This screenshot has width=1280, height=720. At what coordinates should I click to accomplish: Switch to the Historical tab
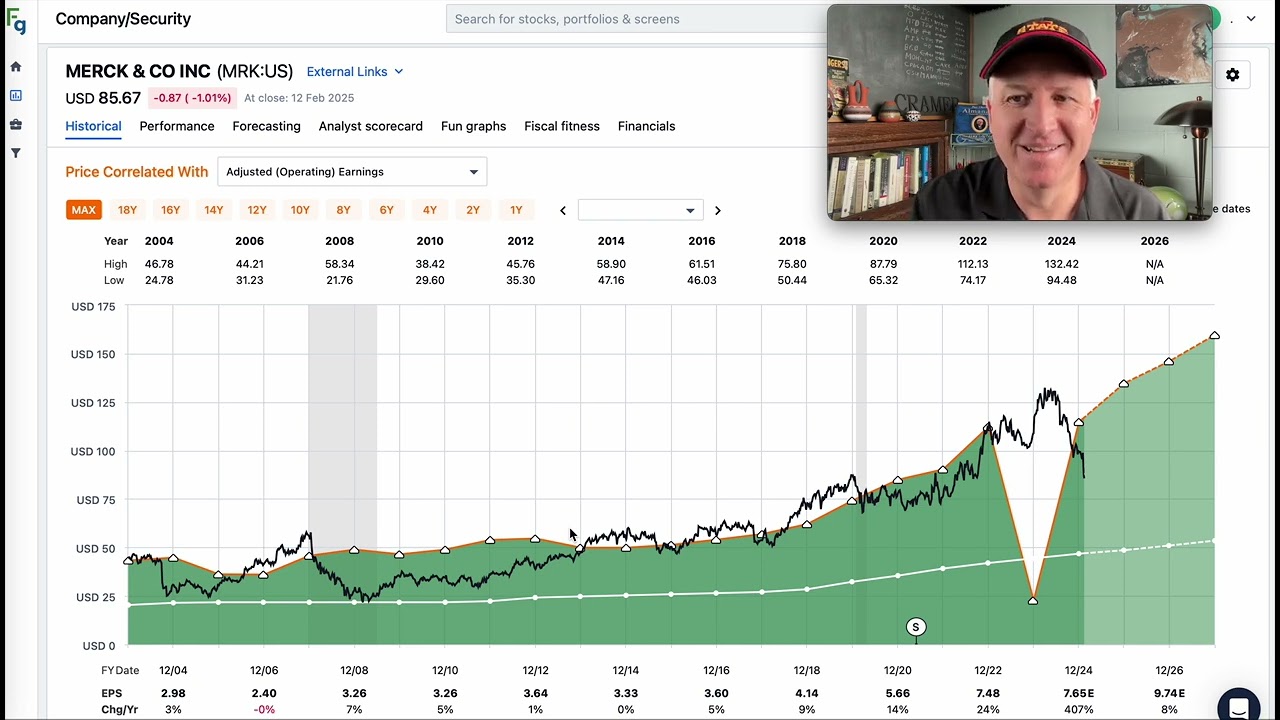93,126
